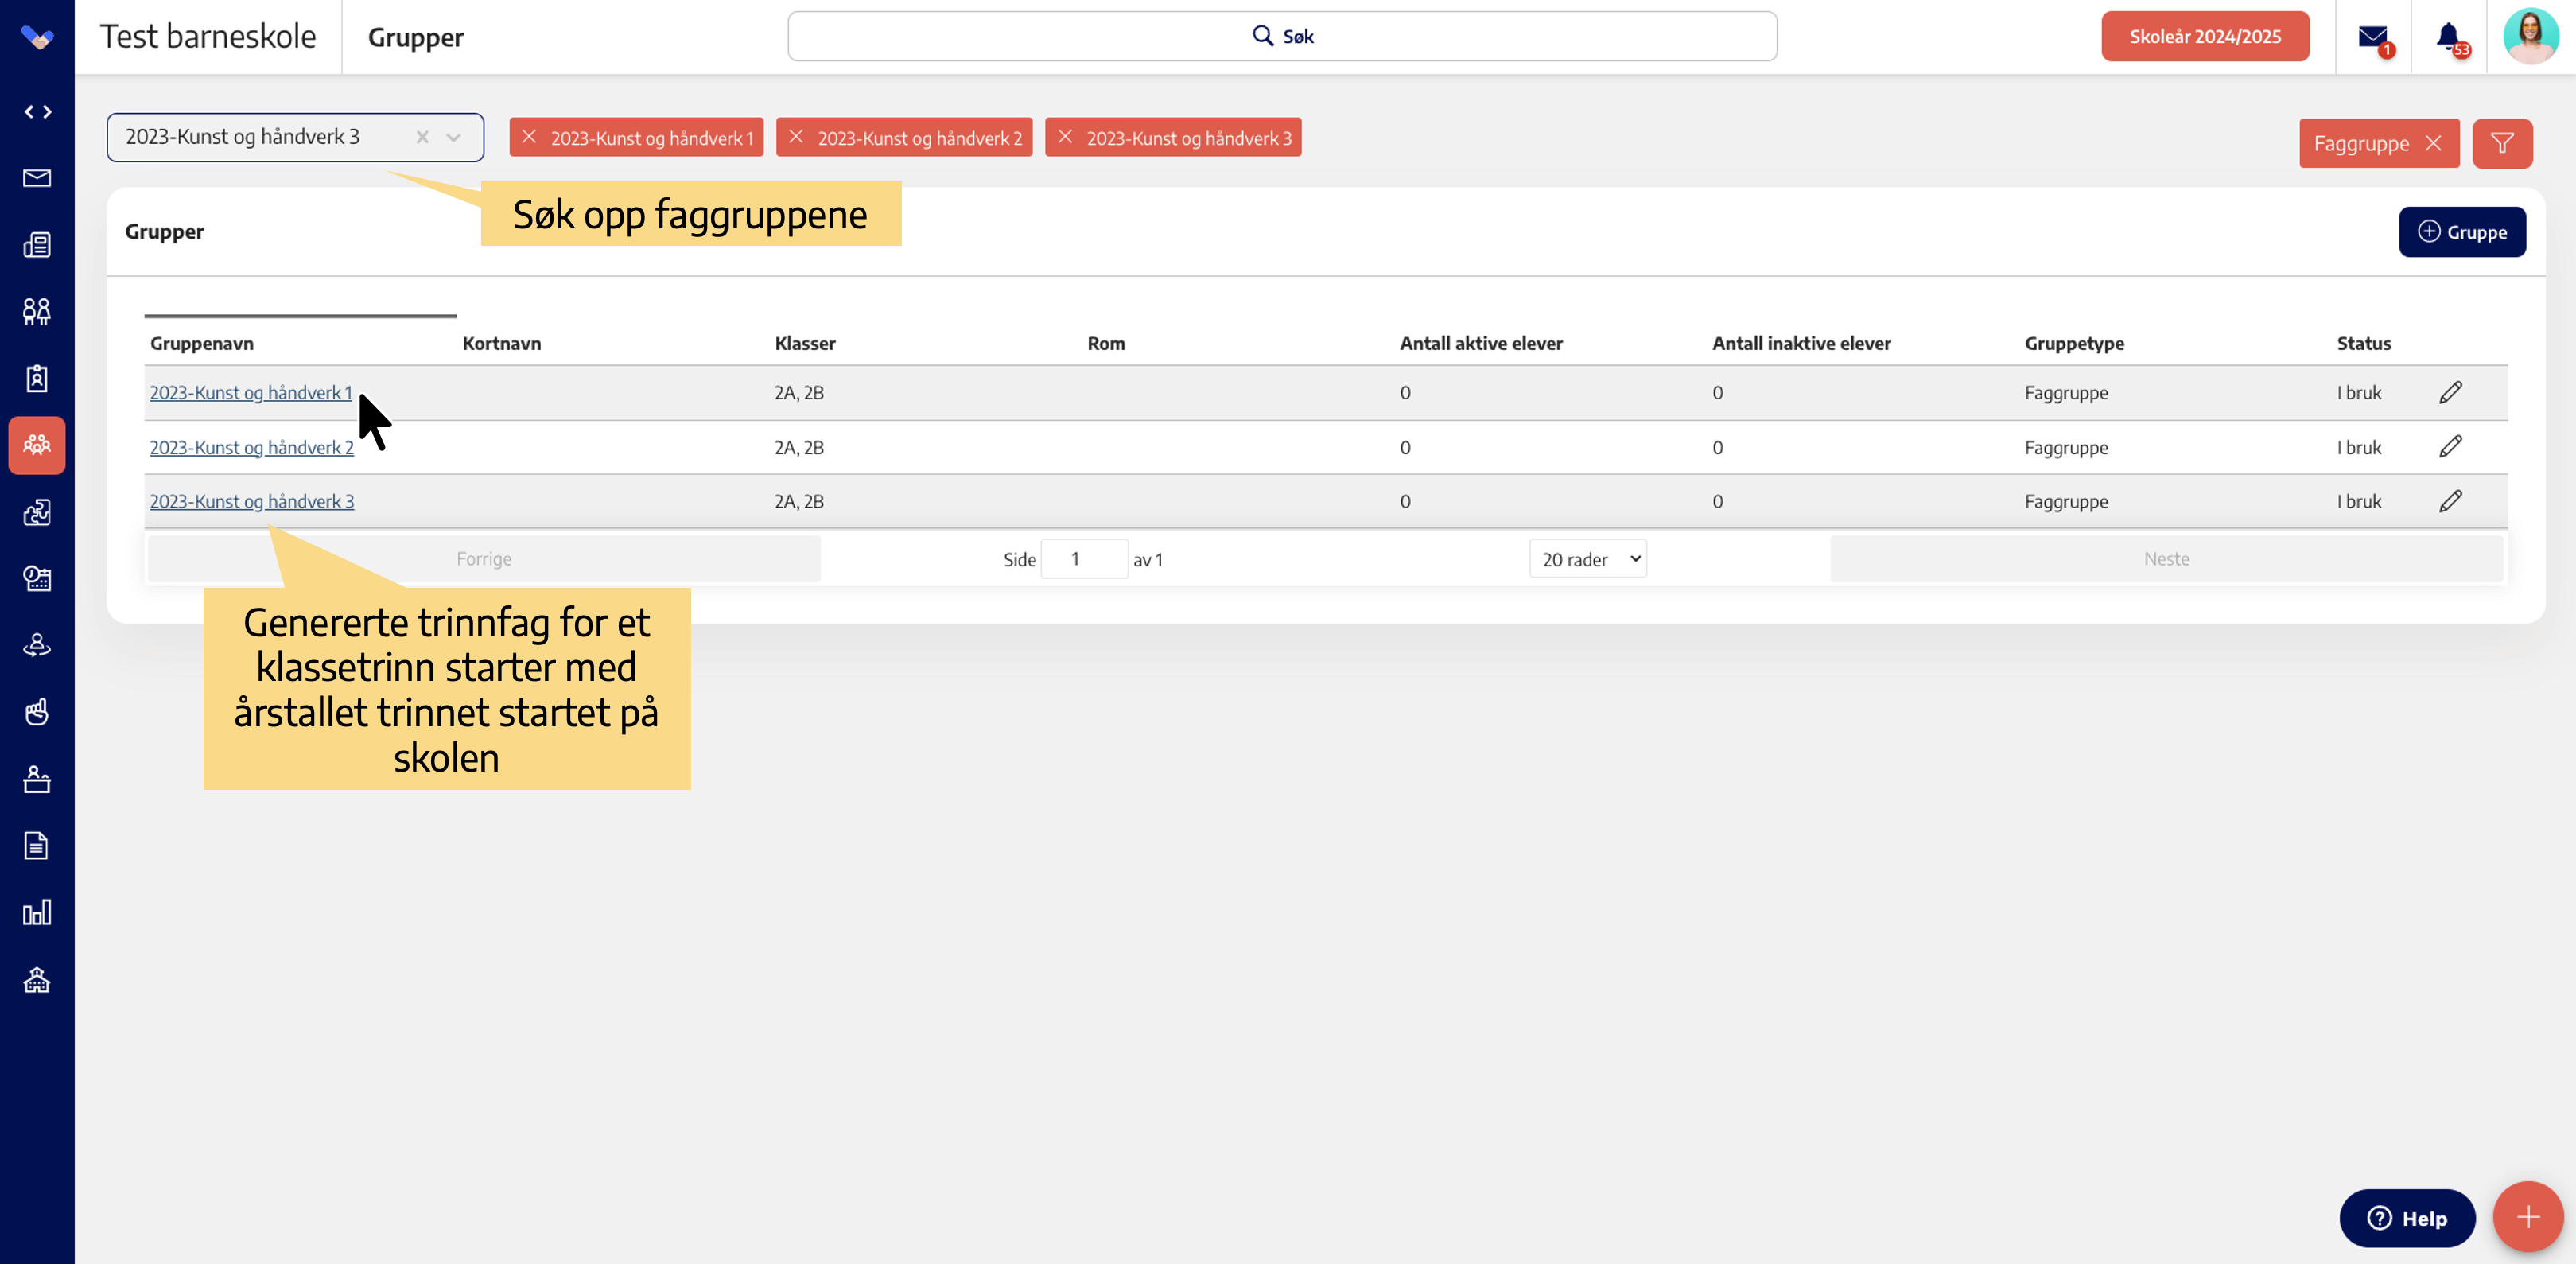Image resolution: width=2576 pixels, height=1264 pixels.
Task: Remove the 2023-Kunst og håndverk 1 tag
Action: point(529,137)
